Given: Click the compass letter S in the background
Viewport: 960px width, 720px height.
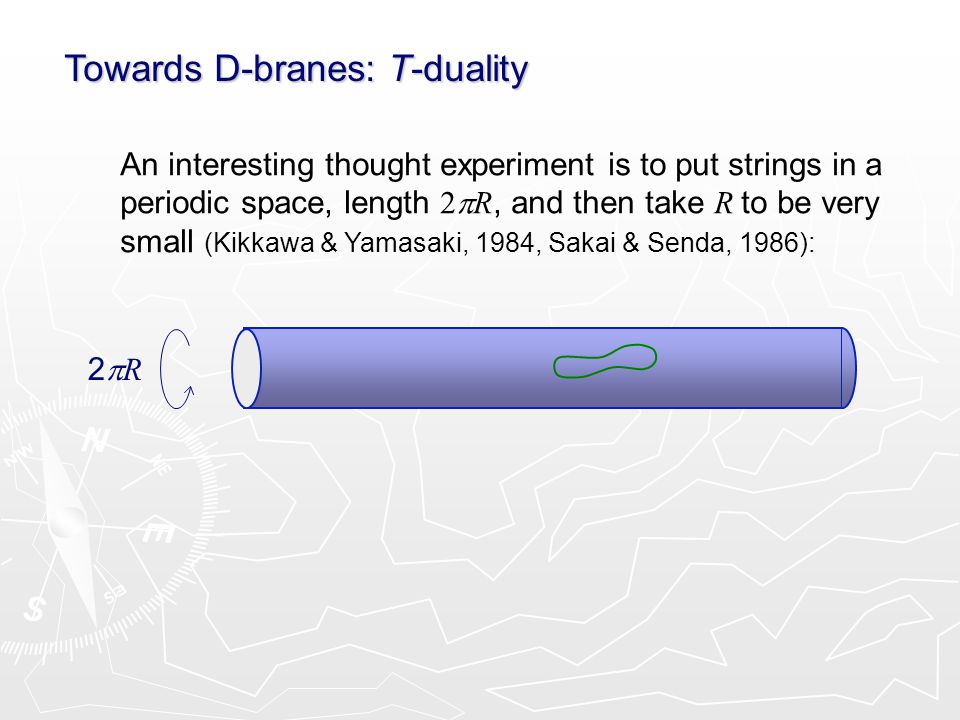Looking at the screenshot, I should (x=35, y=609).
